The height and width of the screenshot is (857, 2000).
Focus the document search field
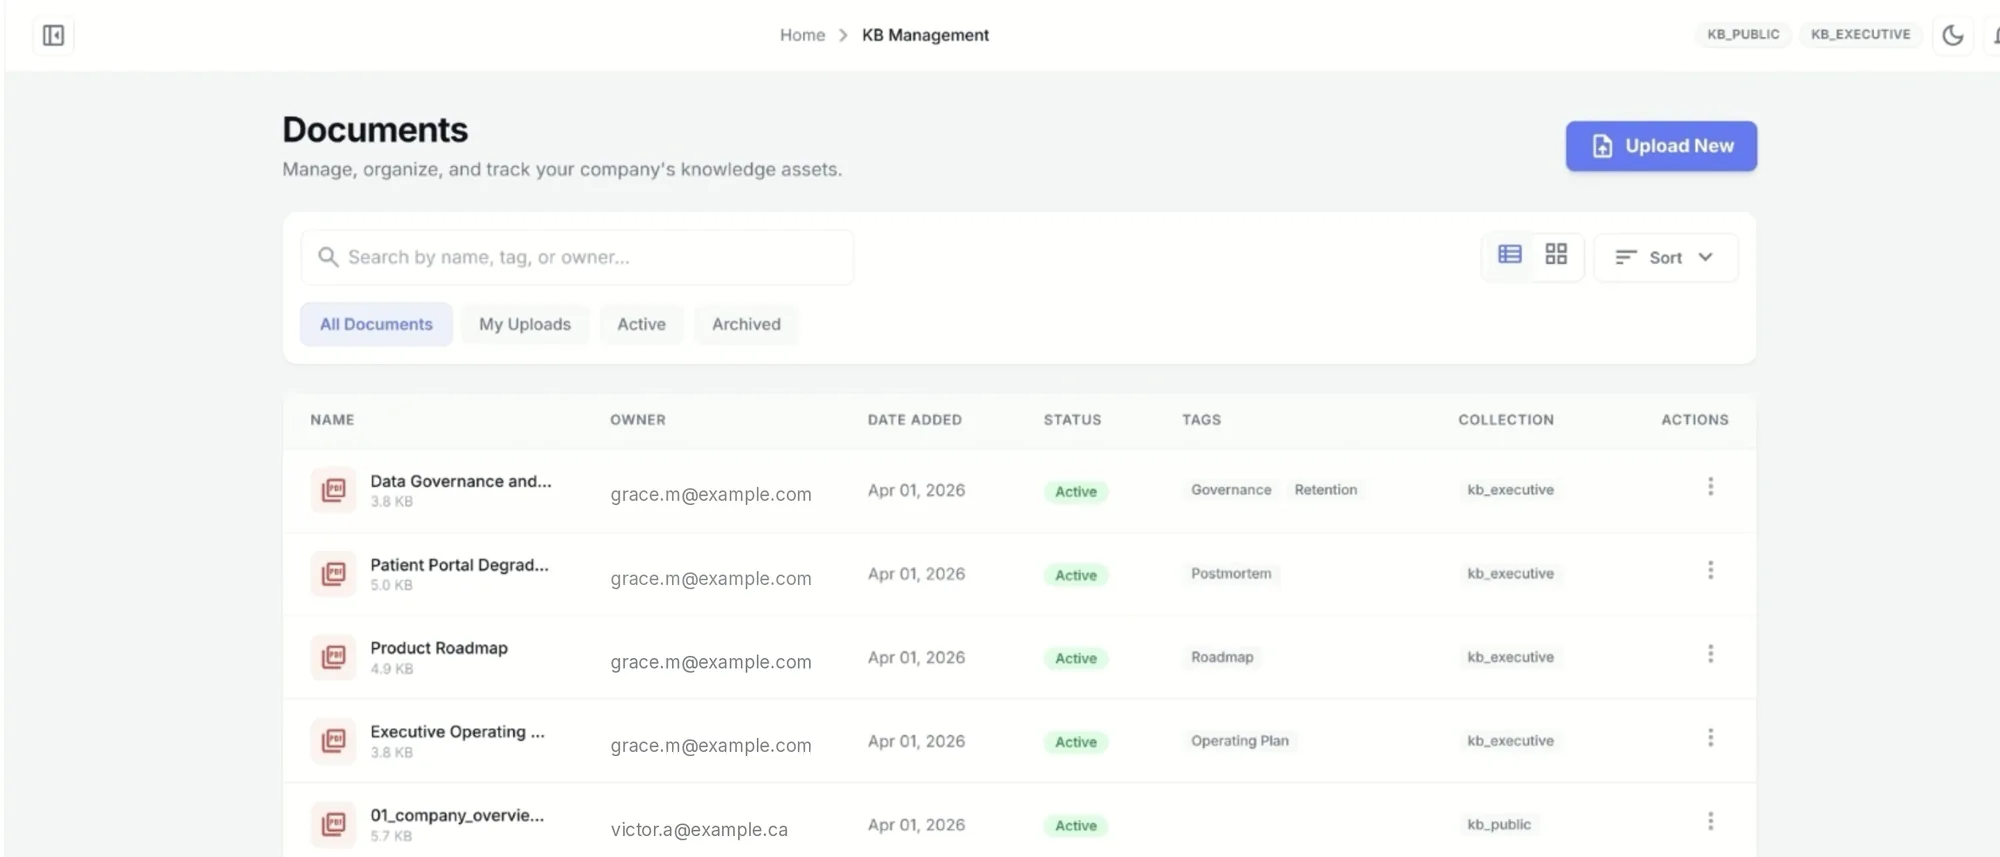click(x=577, y=257)
